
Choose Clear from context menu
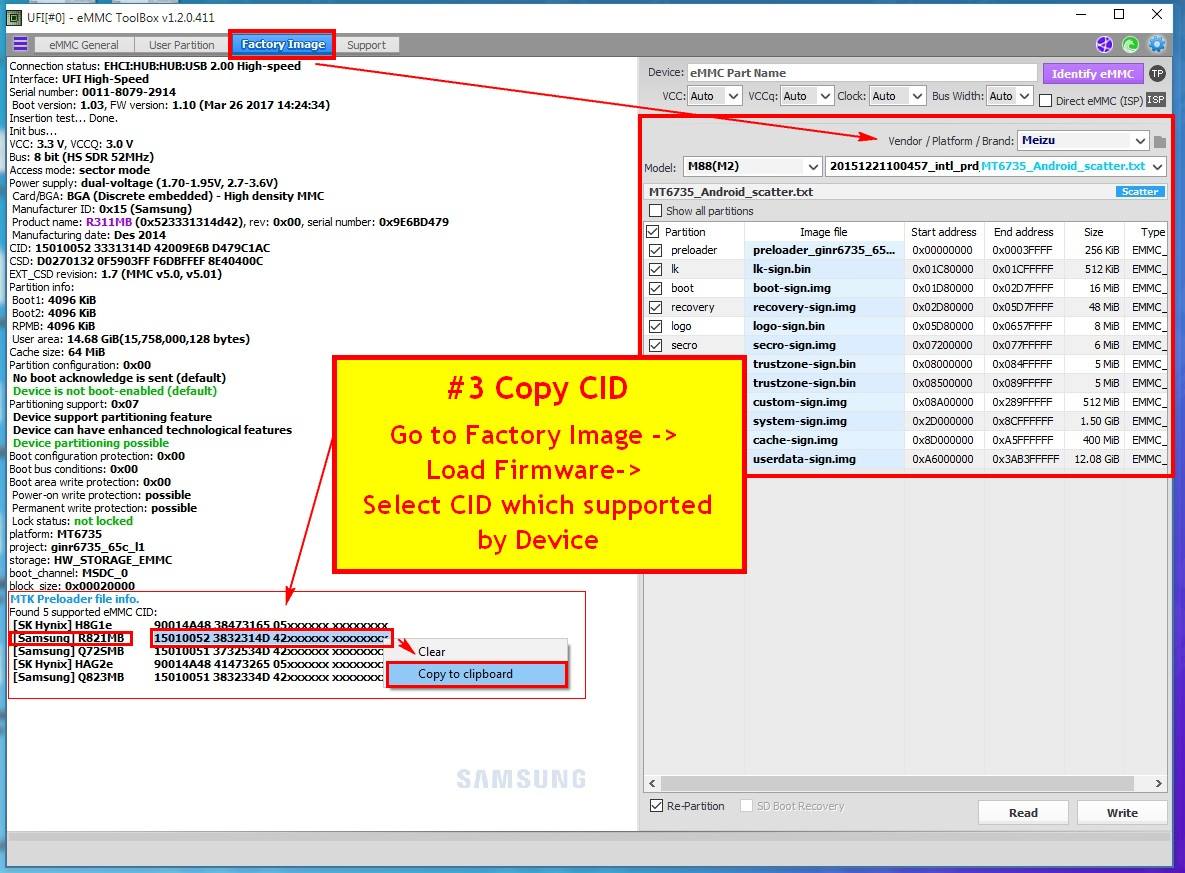476,652
